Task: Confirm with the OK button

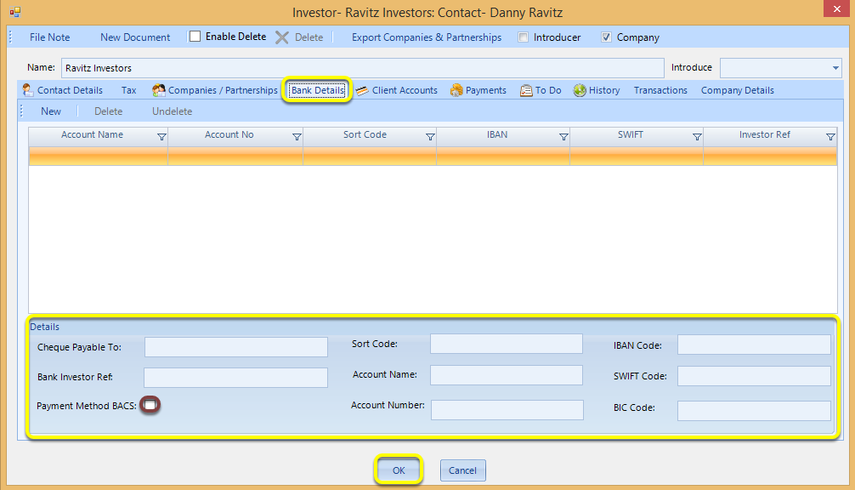Action: click(x=399, y=470)
